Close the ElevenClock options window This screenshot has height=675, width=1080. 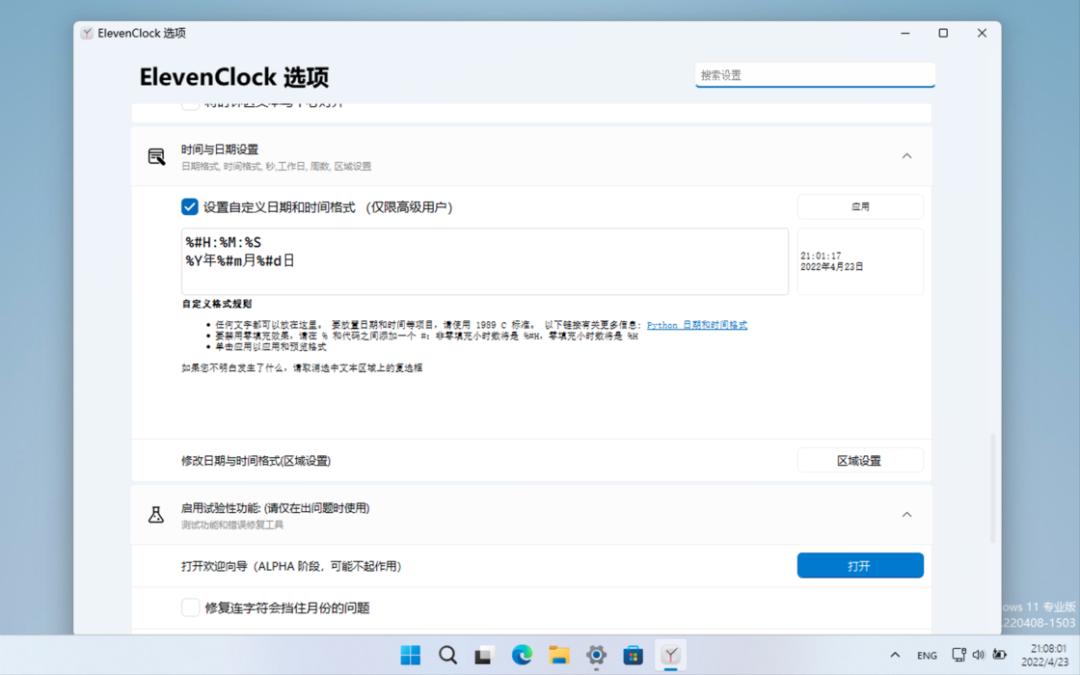pos(982,33)
